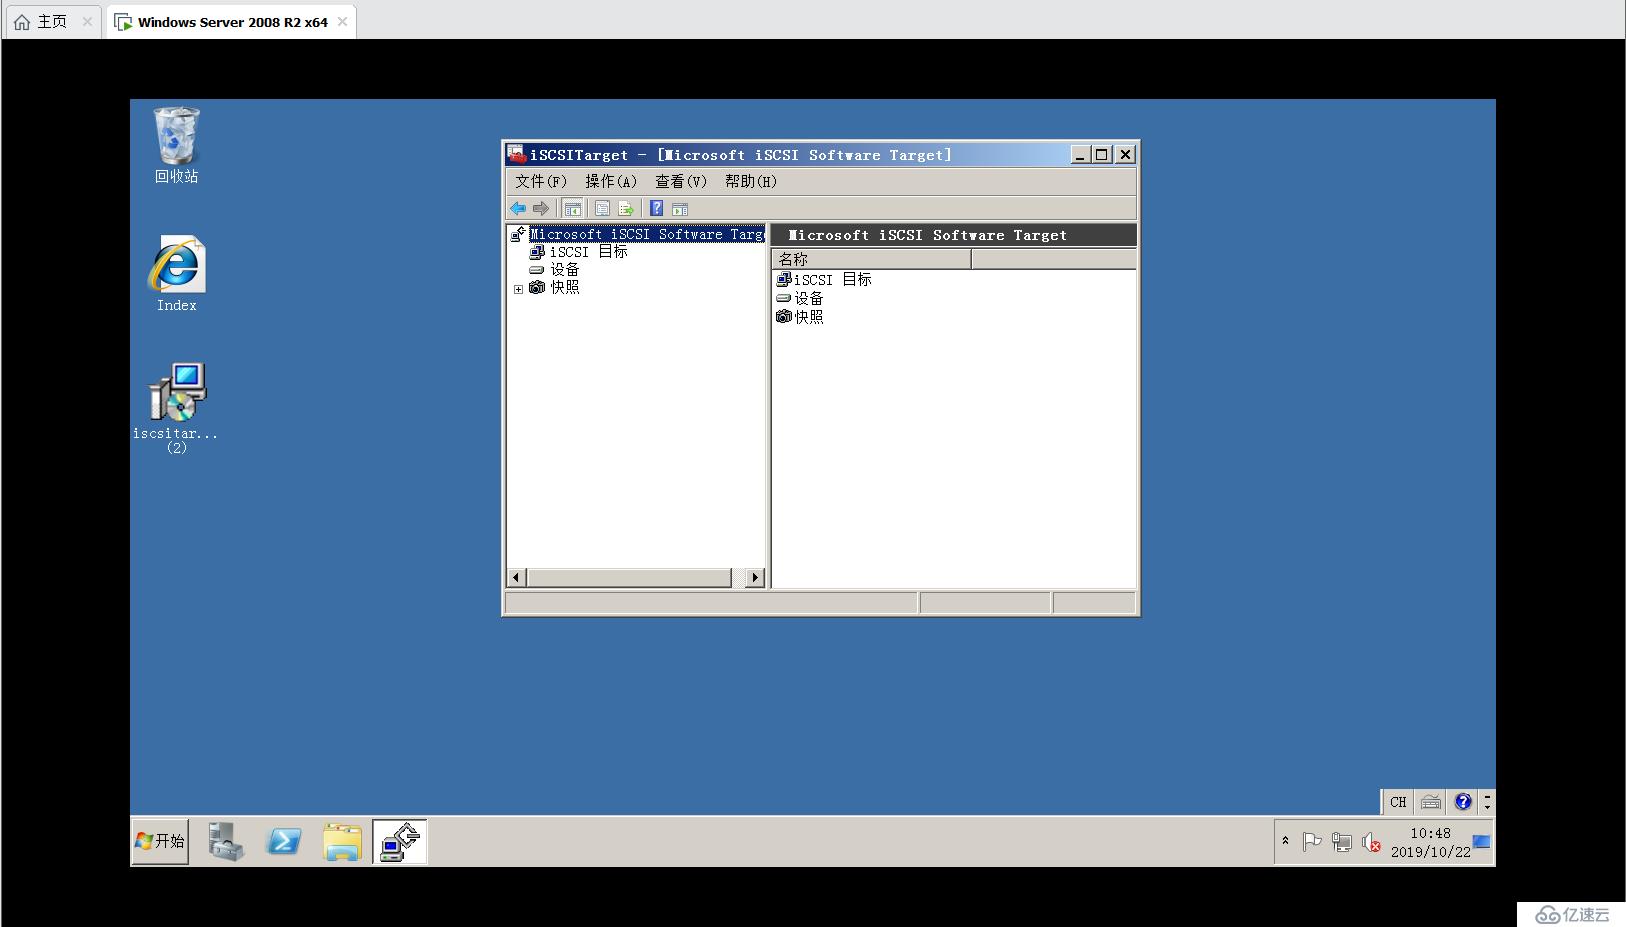Click the 名称 column header

[x=871, y=259]
